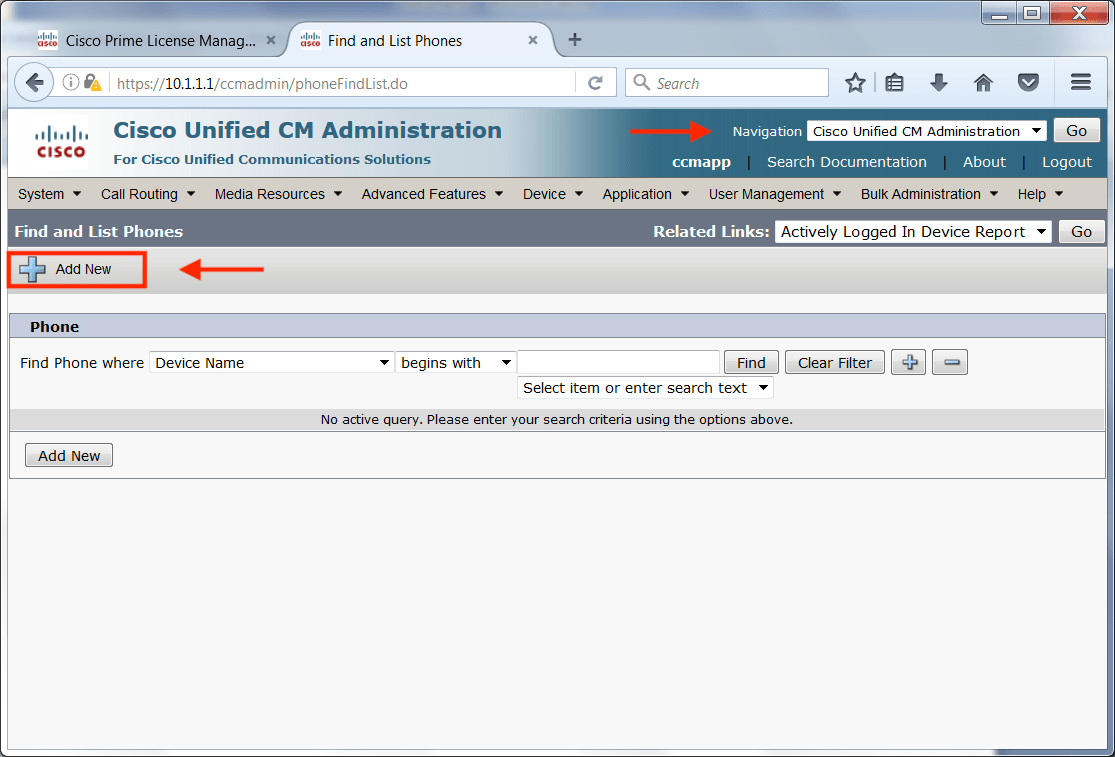Click Go next to Related Links
The height and width of the screenshot is (757, 1115).
click(x=1081, y=232)
